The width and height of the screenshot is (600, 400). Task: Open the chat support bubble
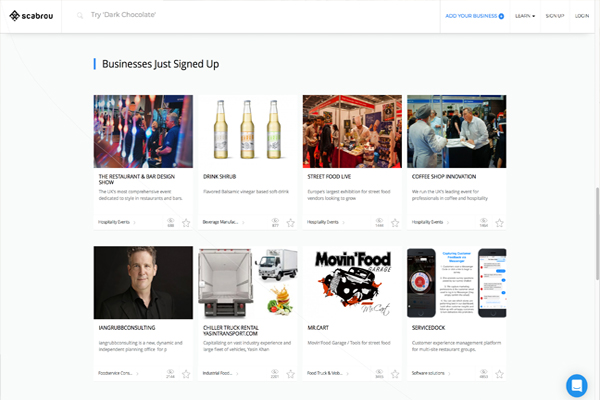[576, 385]
